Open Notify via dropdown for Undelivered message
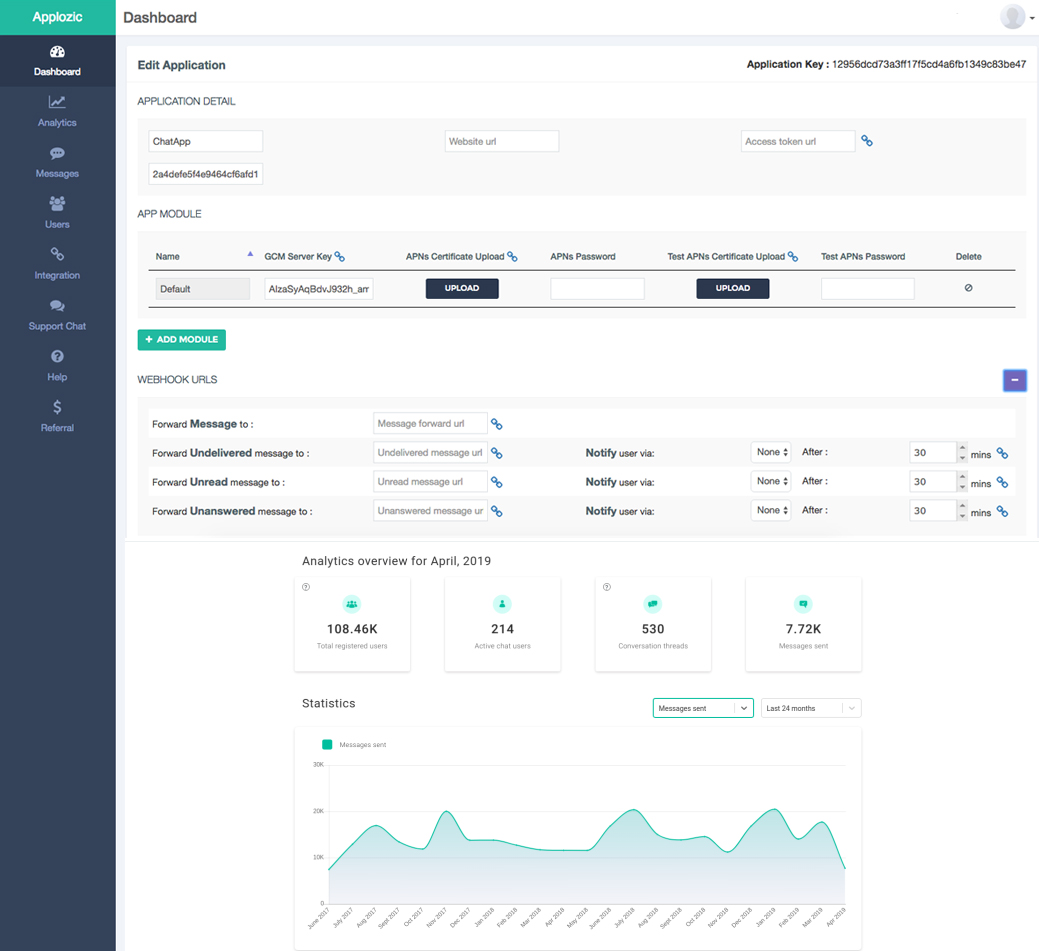This screenshot has width=1039, height=951. tap(771, 452)
